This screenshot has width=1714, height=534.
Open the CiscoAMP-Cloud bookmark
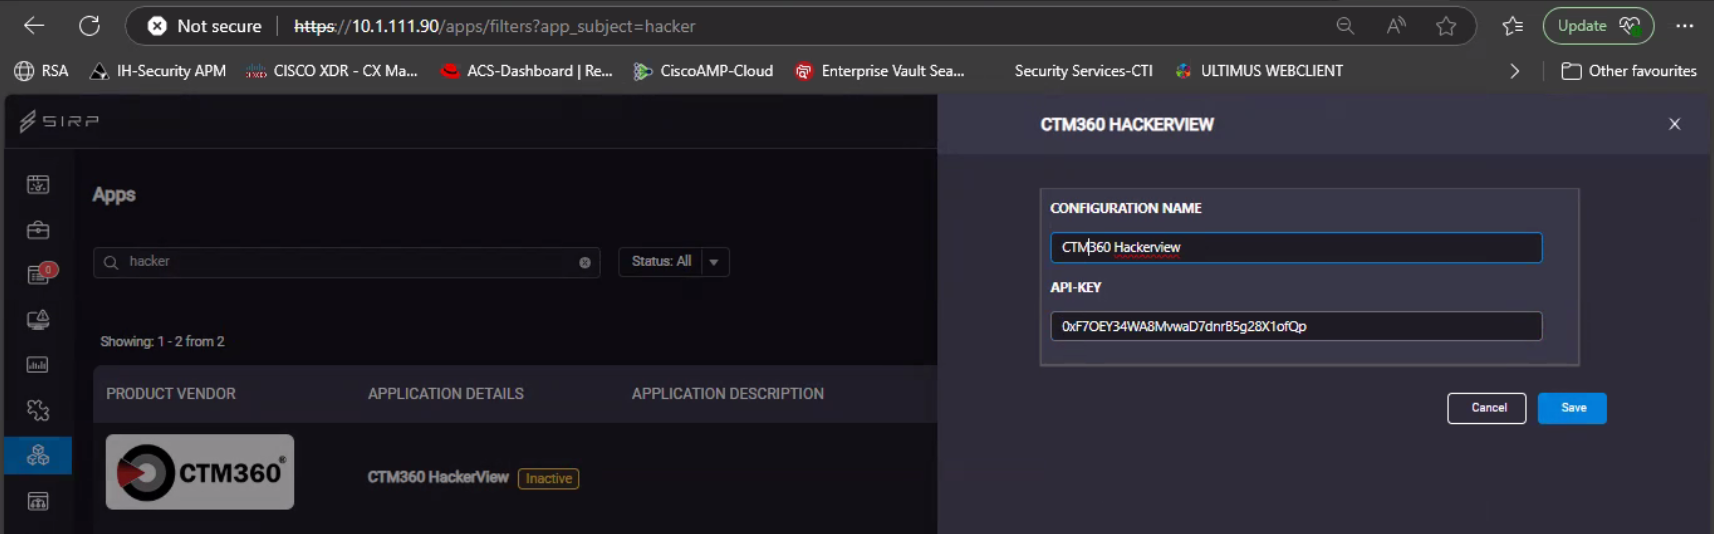coord(703,71)
